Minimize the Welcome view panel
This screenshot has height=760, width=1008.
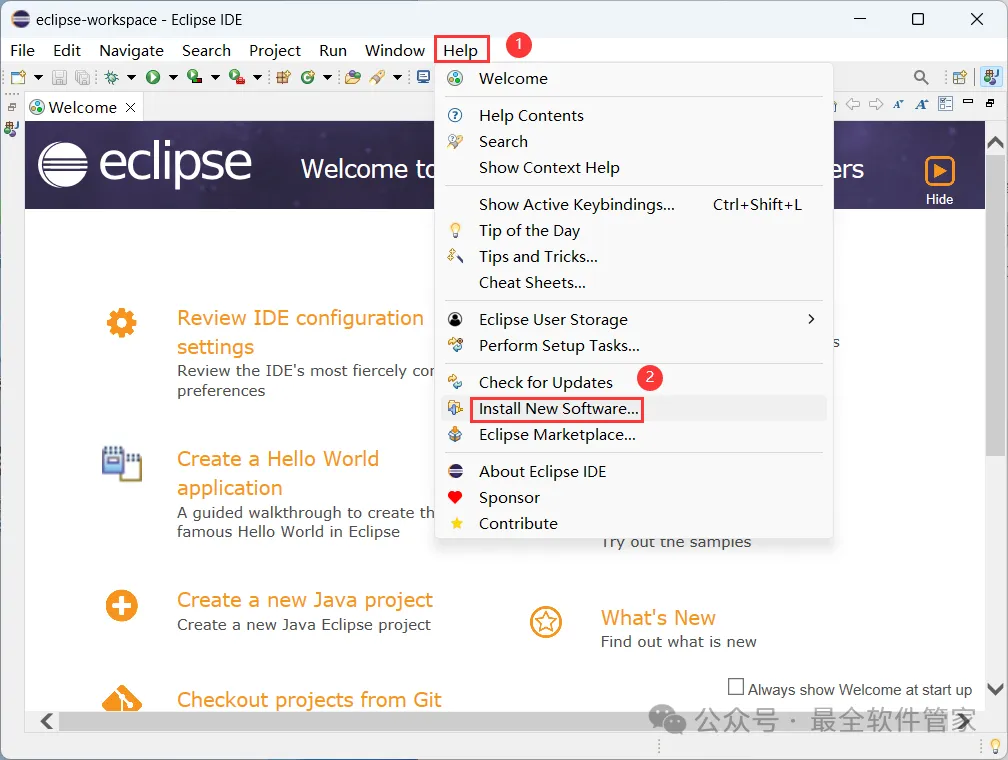968,102
